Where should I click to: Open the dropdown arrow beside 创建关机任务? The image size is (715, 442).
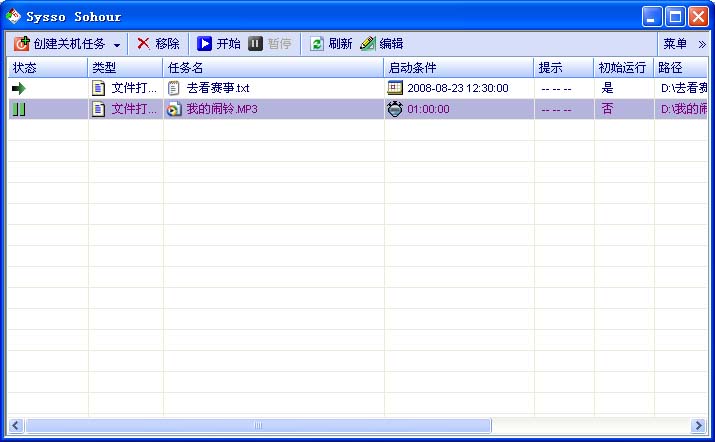pos(117,45)
